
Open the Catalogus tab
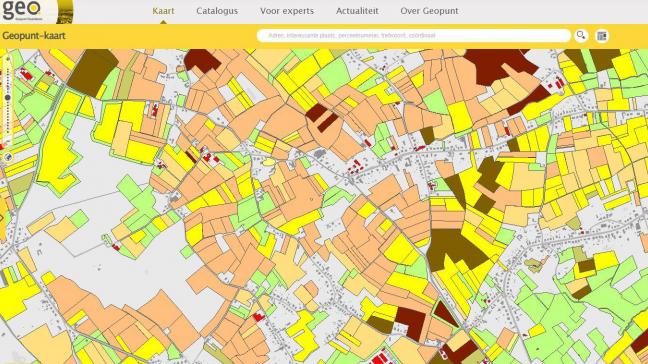[217, 11]
